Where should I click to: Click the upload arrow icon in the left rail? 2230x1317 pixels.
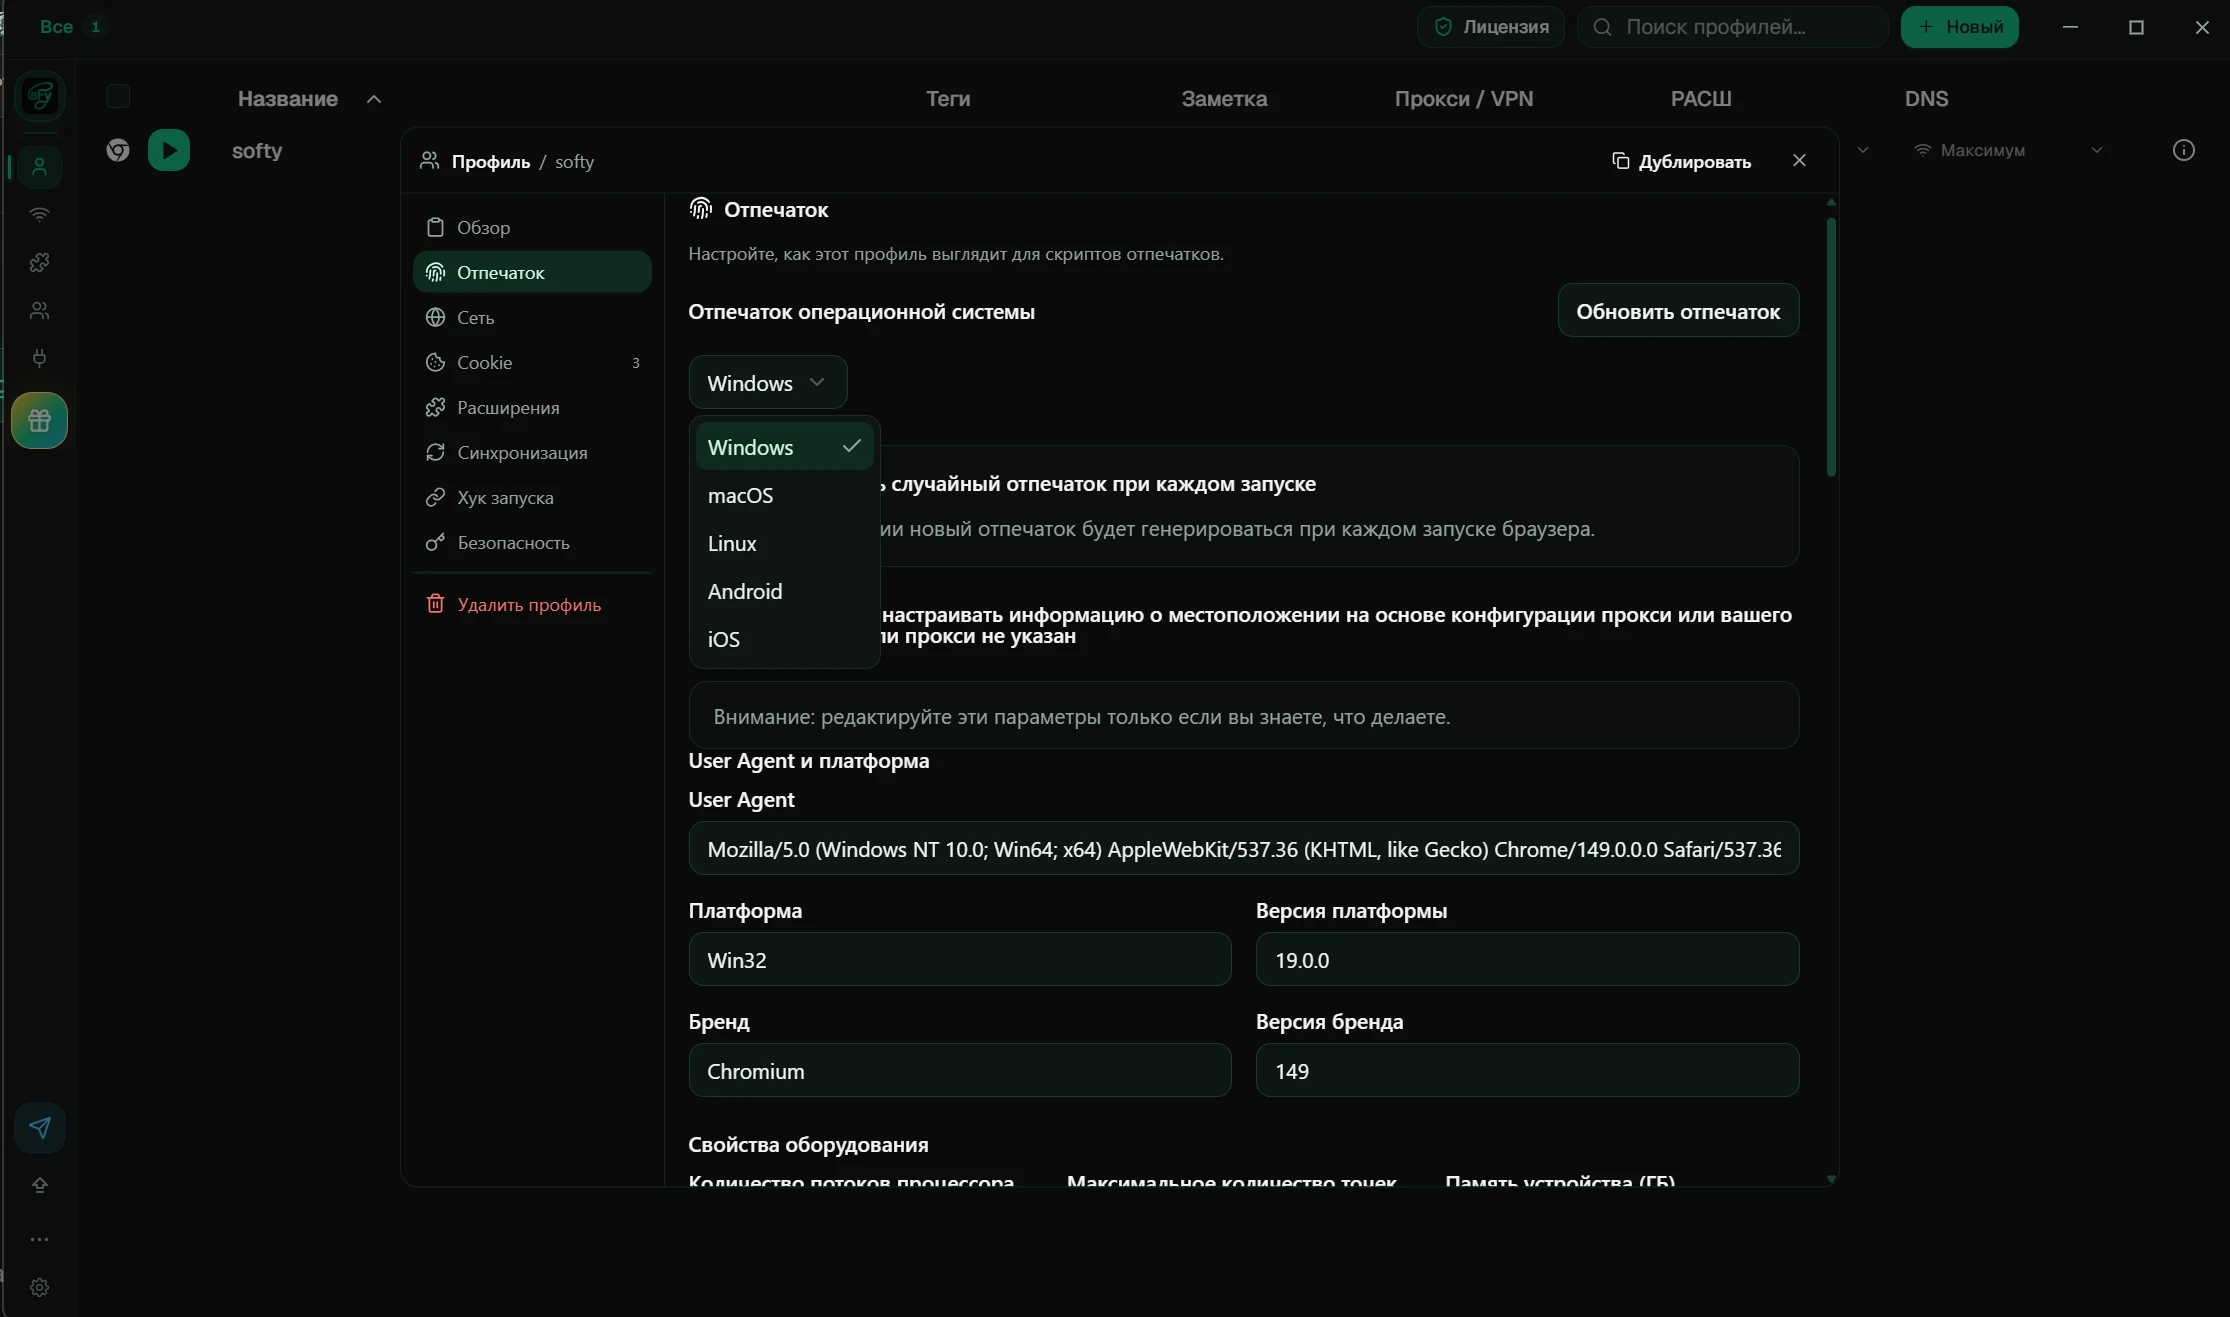pos(40,1185)
